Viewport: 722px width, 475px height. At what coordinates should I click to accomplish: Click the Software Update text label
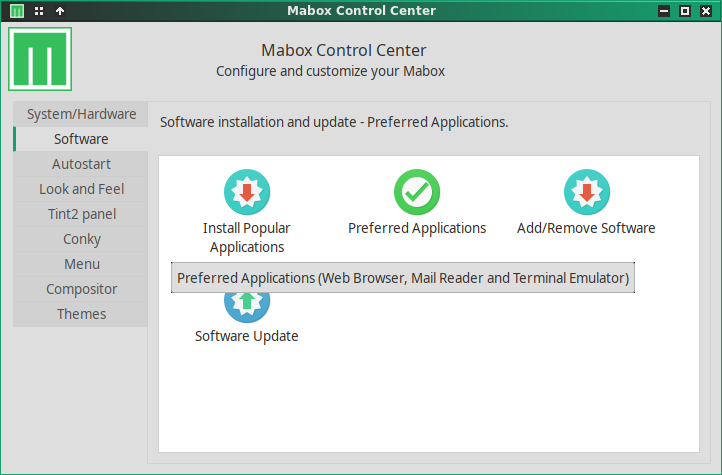point(246,336)
